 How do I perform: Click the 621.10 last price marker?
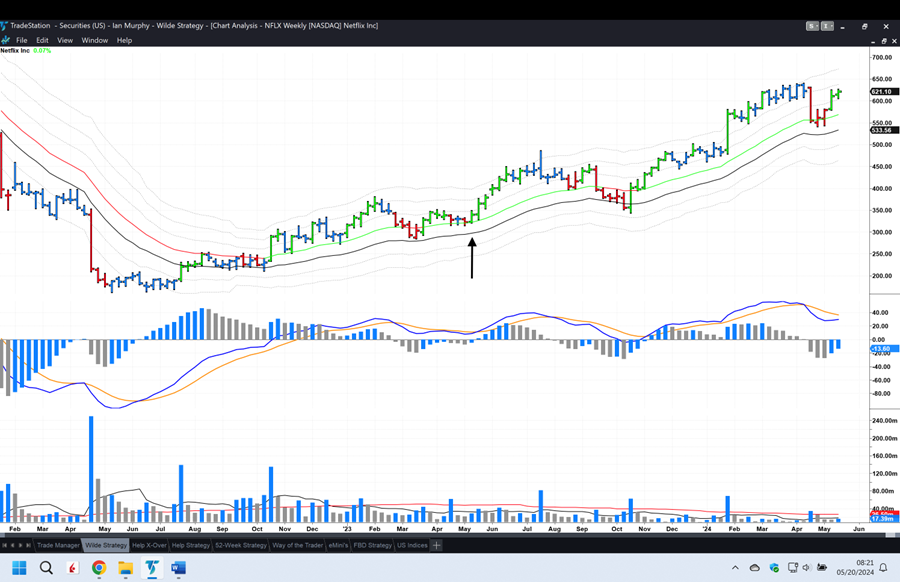click(885, 92)
